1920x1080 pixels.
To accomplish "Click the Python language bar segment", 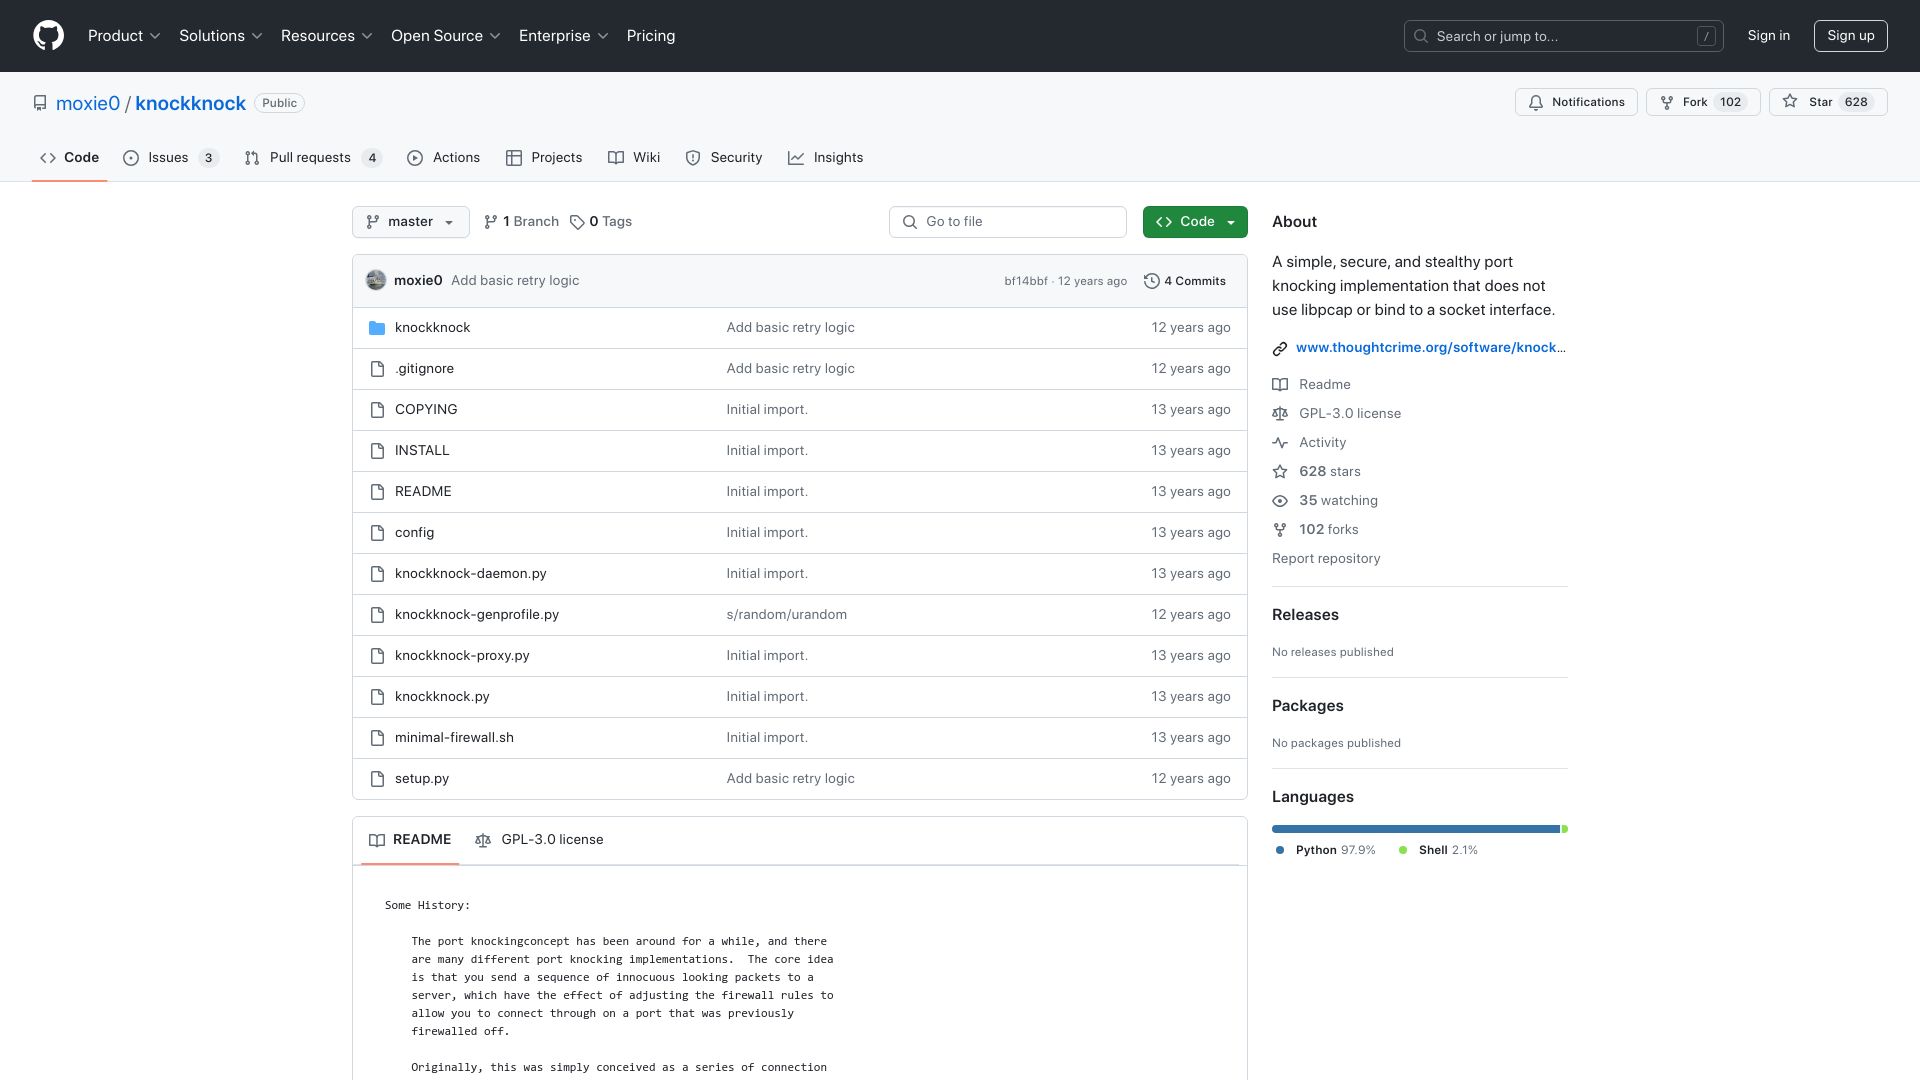I will pyautogui.click(x=1415, y=829).
